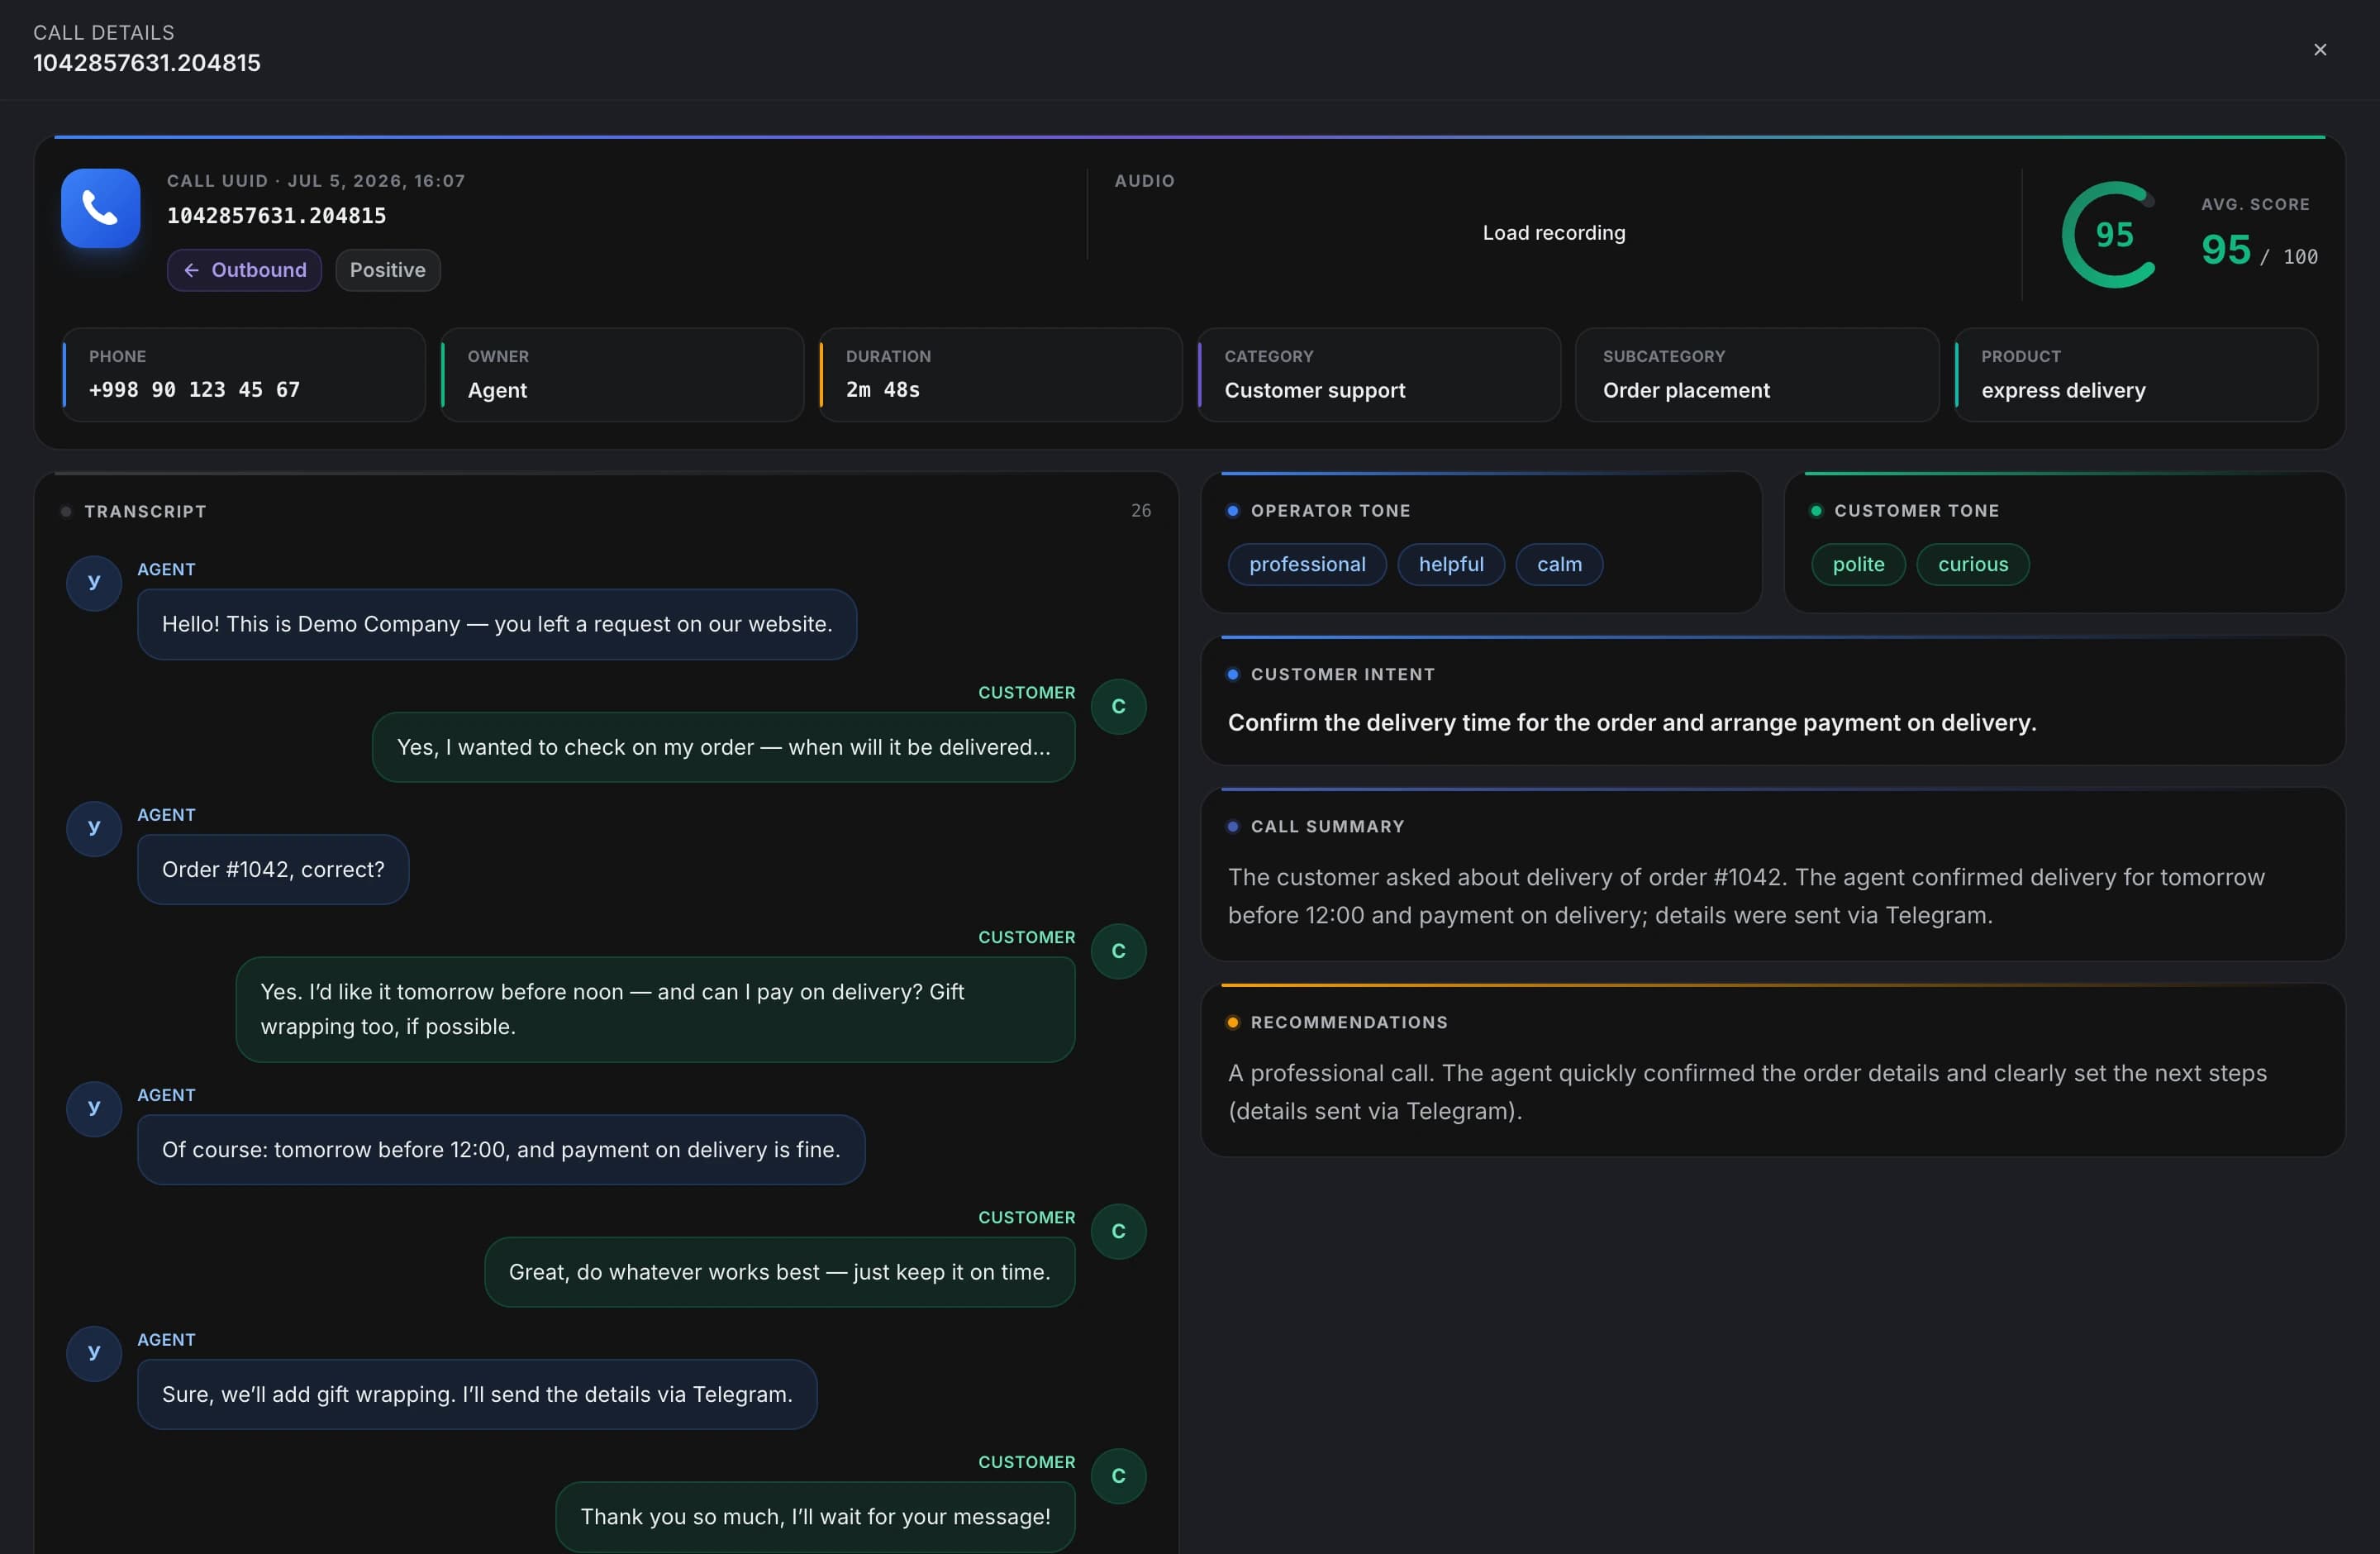The image size is (2380, 1554).
Task: Click the 'Great, do whatever works best' bubble
Action: (x=779, y=1272)
